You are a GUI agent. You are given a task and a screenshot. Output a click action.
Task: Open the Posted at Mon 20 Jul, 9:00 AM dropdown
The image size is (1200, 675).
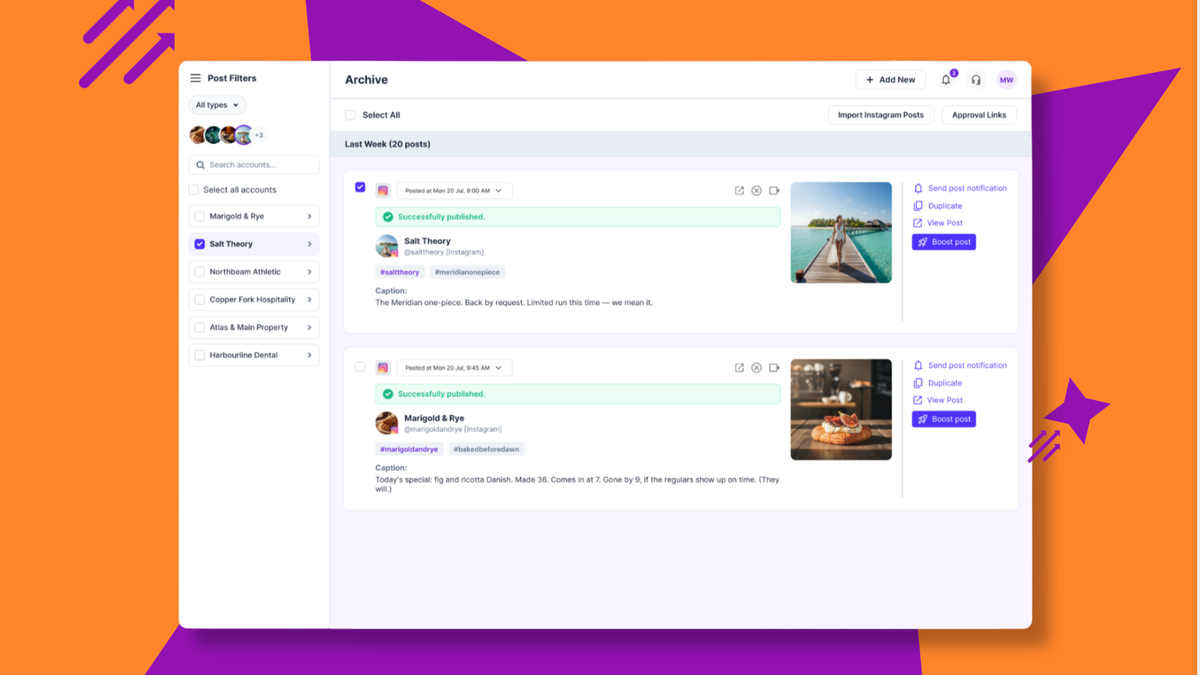tap(454, 190)
